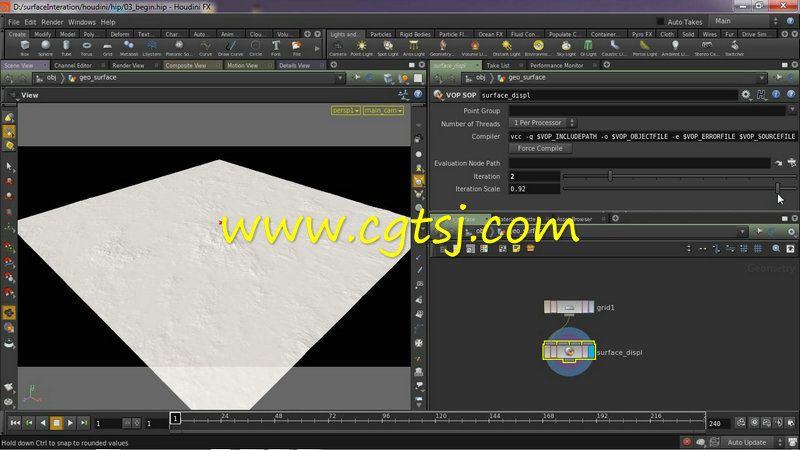Expand the scene view path dropdown

pos(340,78)
